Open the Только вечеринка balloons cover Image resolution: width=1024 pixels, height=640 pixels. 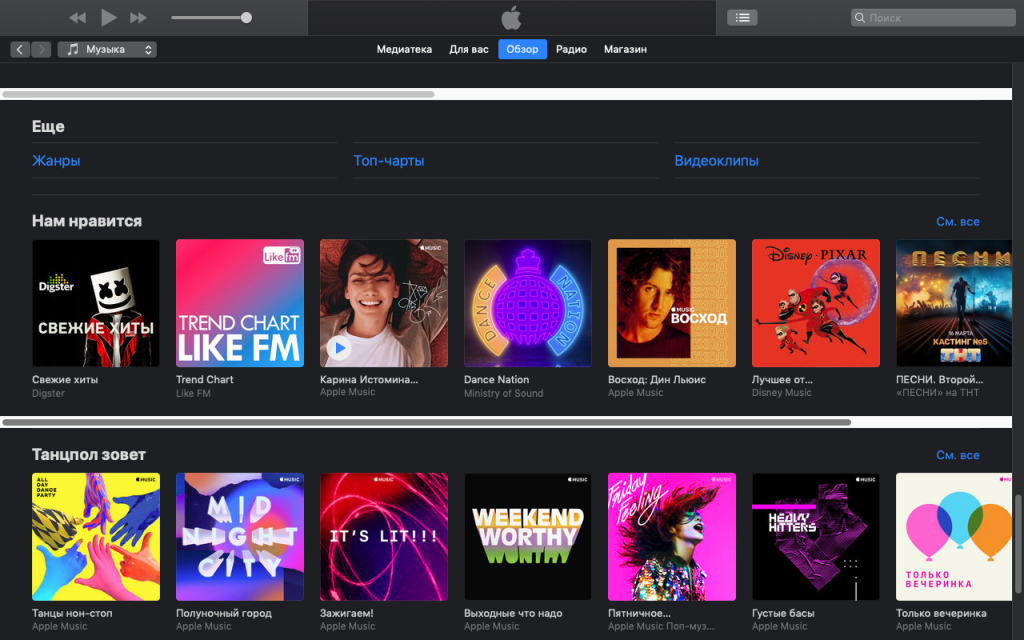(954, 537)
